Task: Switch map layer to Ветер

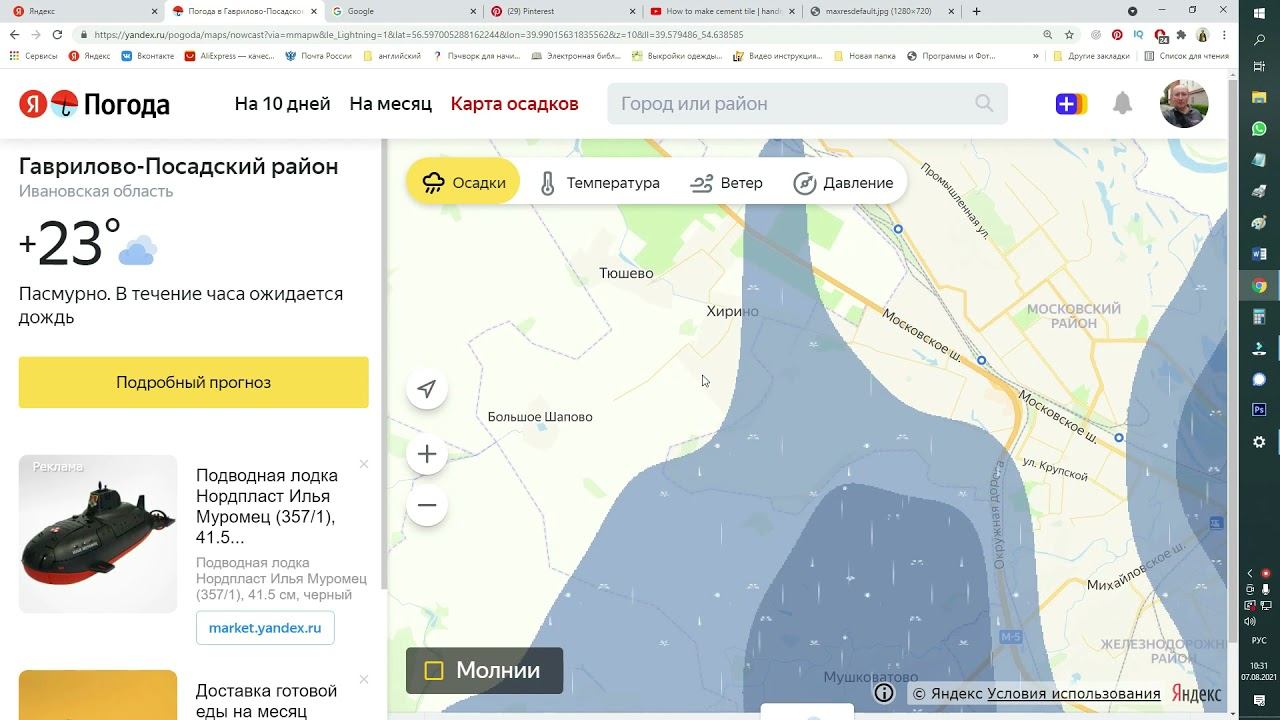Action: (x=727, y=183)
